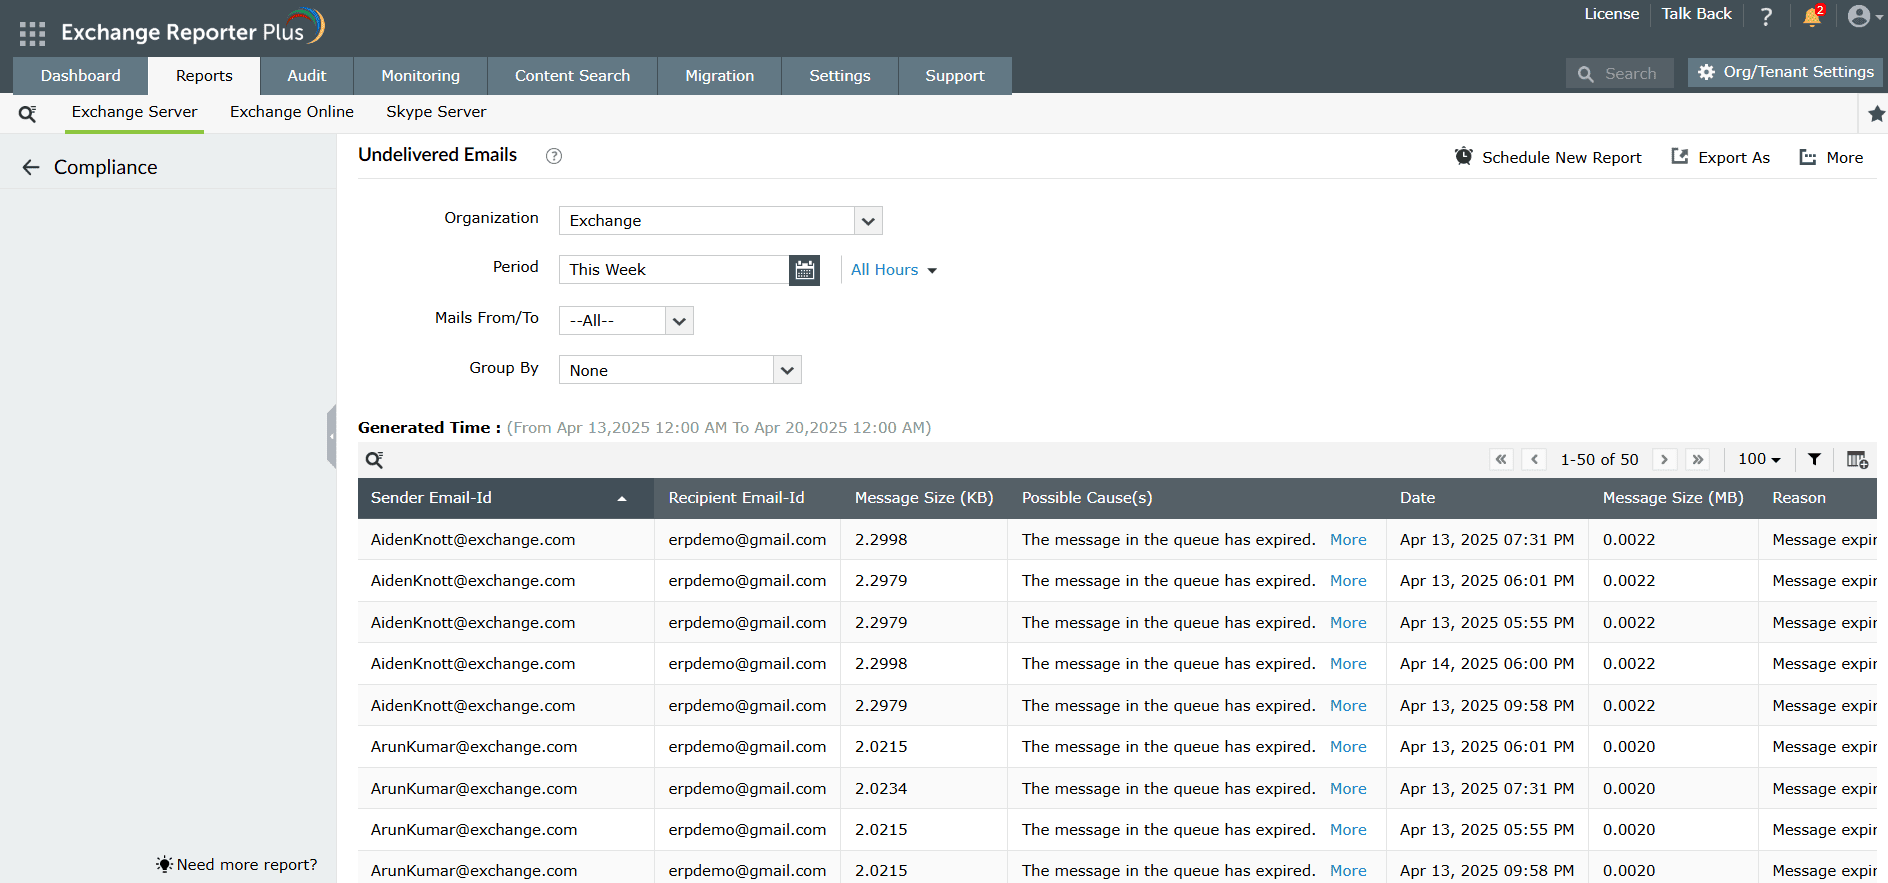Screen dimensions: 1888x883
Task: Focus the header Search field
Action: 1620,74
